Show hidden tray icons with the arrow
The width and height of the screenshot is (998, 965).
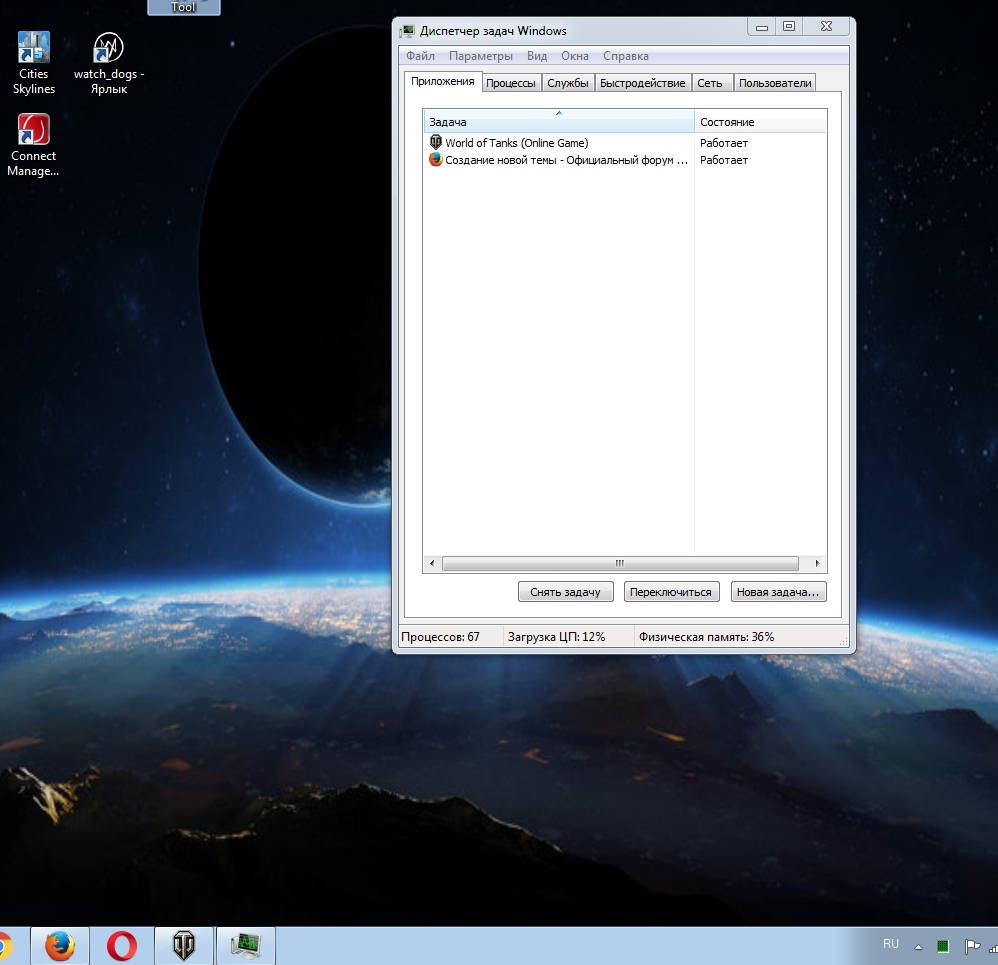(918, 946)
